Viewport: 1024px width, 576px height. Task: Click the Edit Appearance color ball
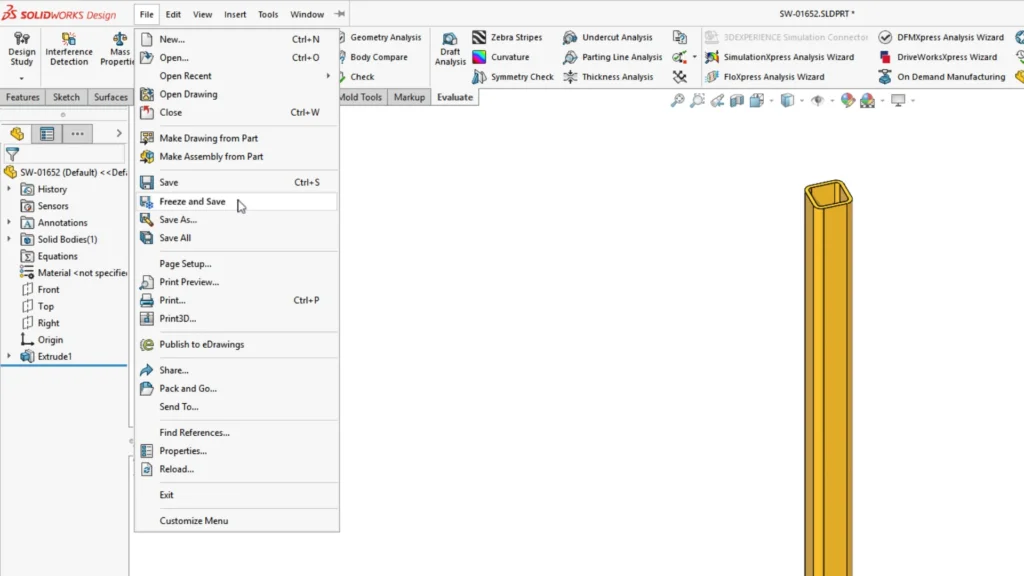848,101
